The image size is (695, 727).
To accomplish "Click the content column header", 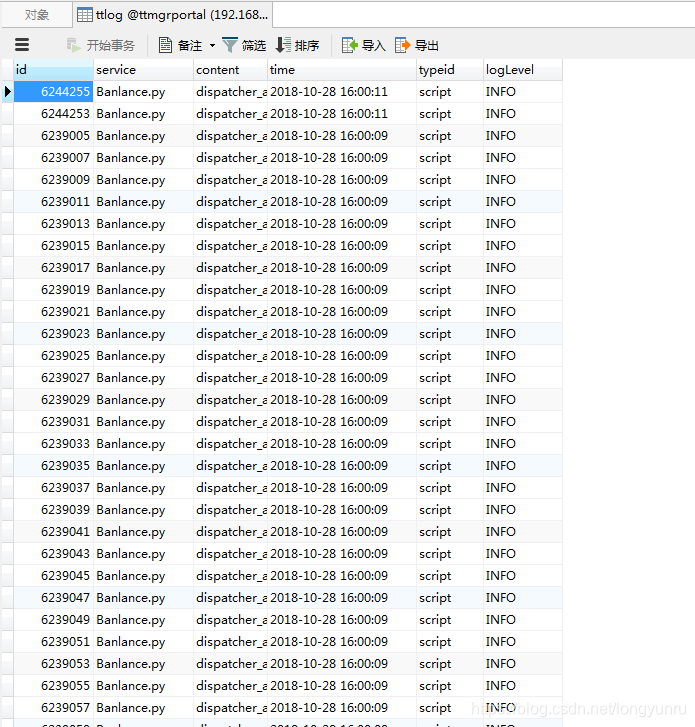I will [x=230, y=70].
